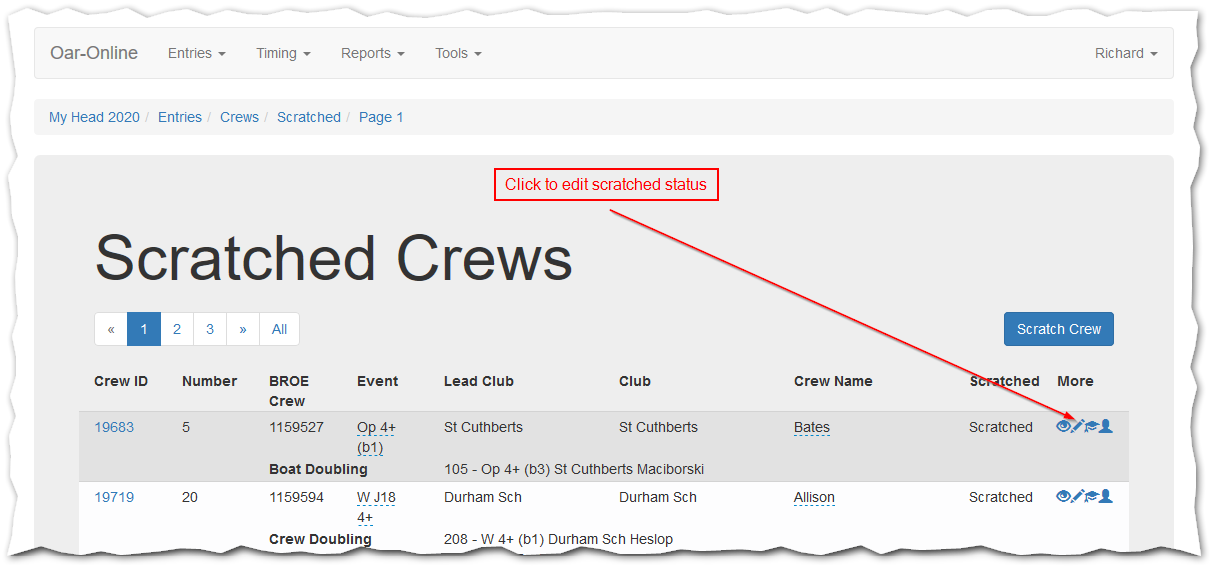The height and width of the screenshot is (567, 1212).
Task: Click the Oar-Online brand logo
Action: (94, 53)
